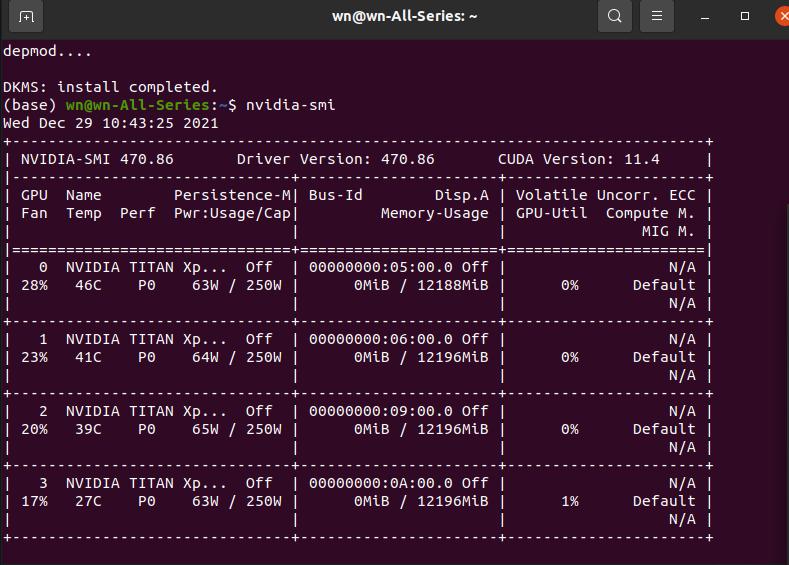Click the 27C temperature value

tap(88, 501)
